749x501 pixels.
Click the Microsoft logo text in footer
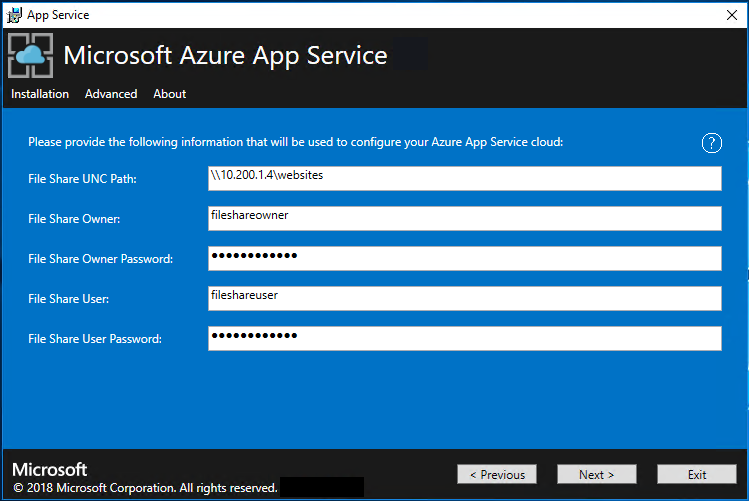pyautogui.click(x=50, y=469)
